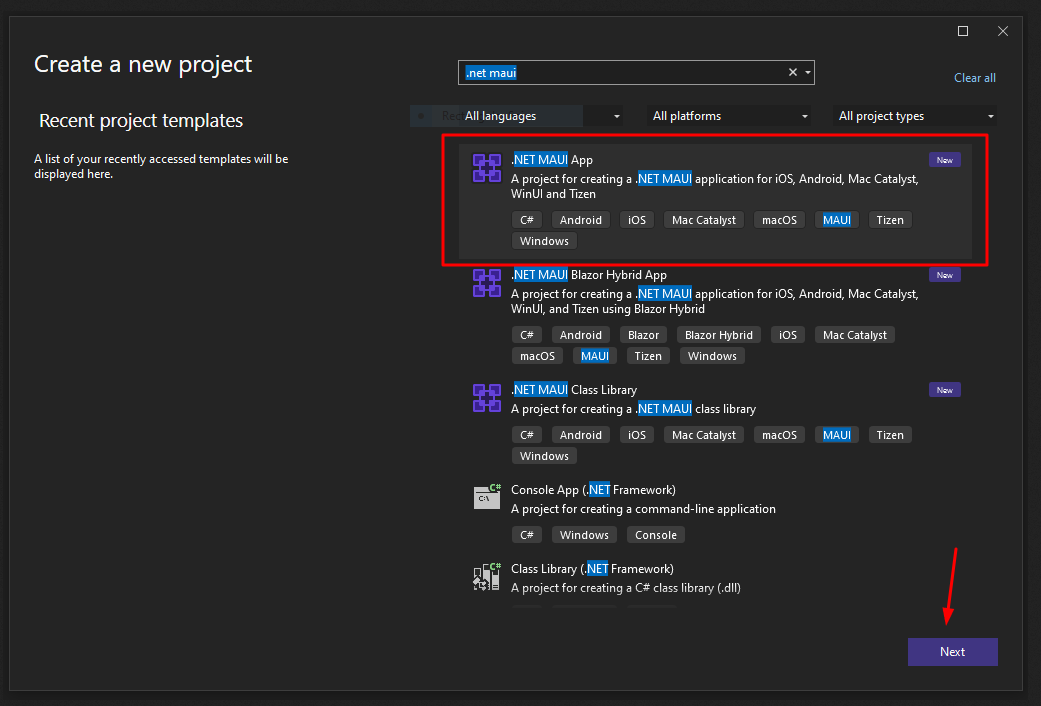Click the C# class library (.dll) description
The width and height of the screenshot is (1041, 706).
625,588
